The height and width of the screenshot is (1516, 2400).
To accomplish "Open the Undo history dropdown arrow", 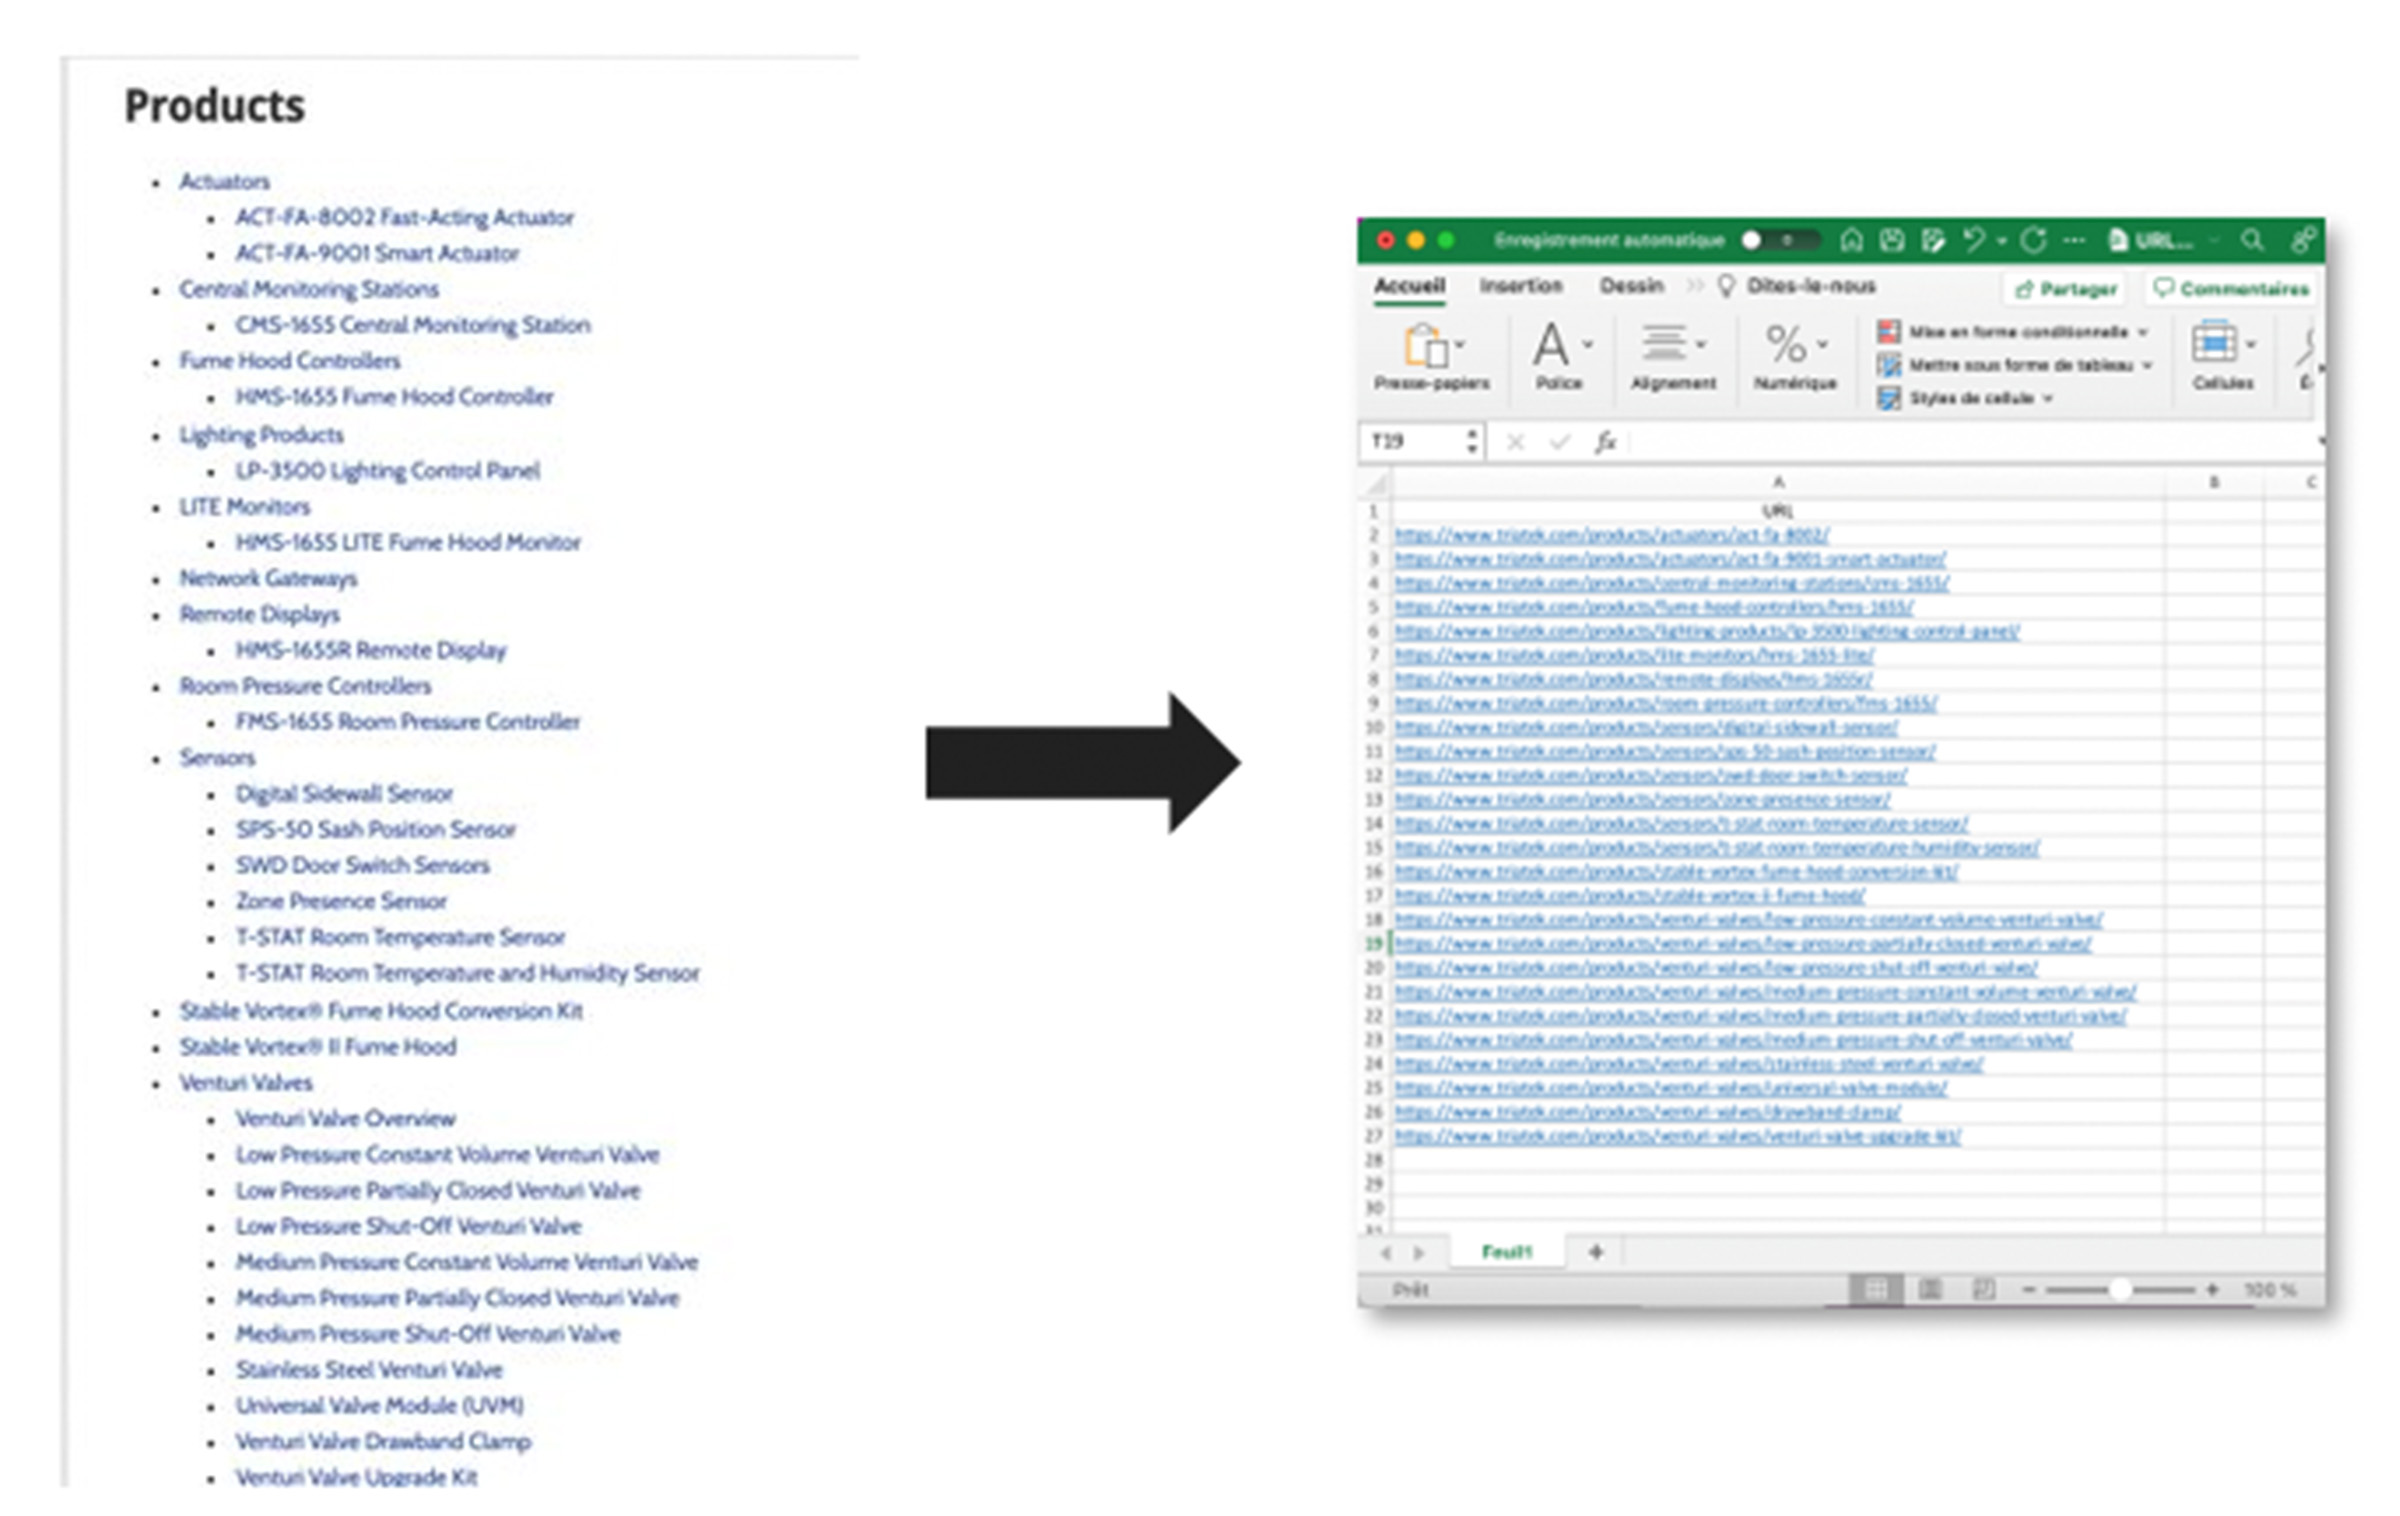I will (x=2002, y=241).
